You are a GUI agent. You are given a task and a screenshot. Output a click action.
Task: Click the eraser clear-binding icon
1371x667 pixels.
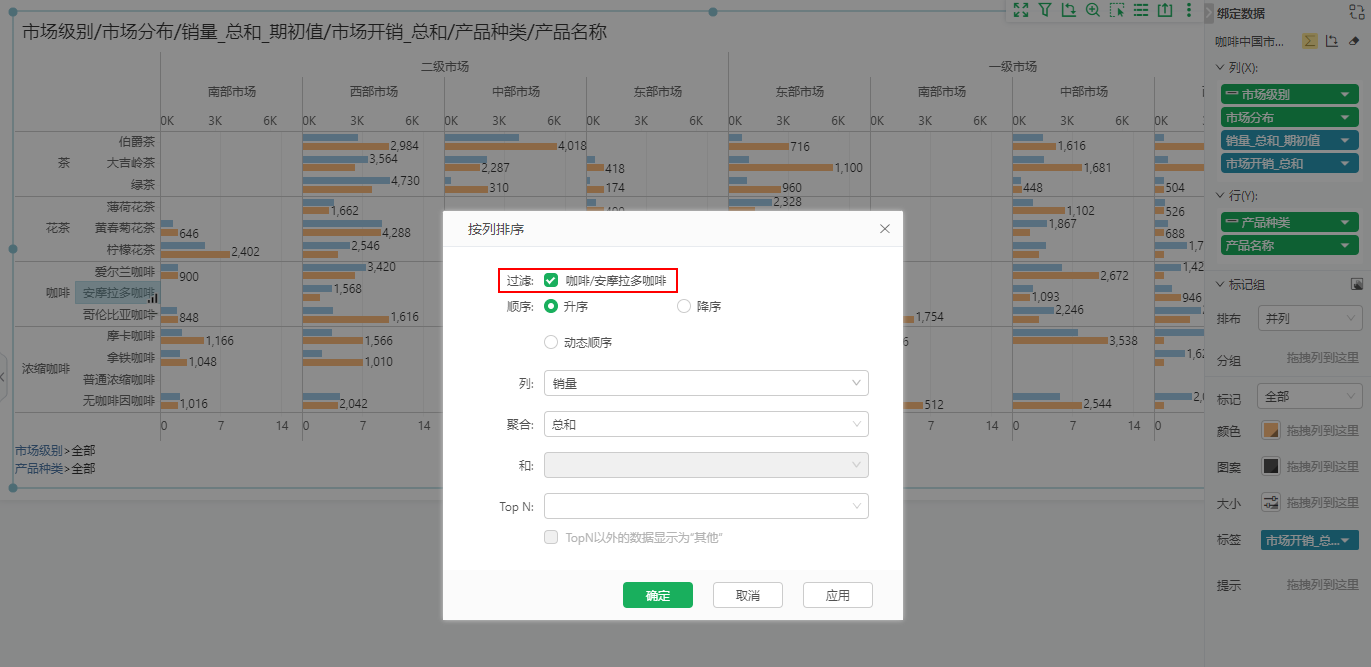point(1354,41)
